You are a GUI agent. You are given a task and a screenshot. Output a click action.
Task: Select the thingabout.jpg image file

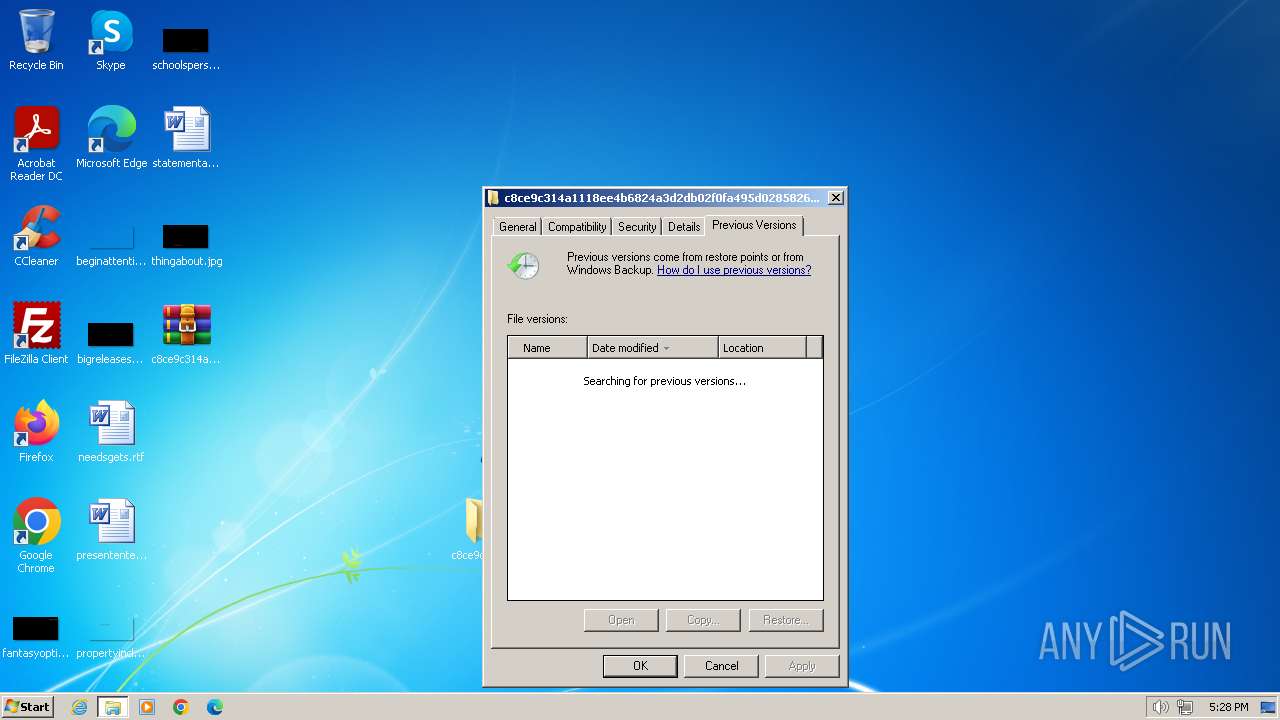tap(186, 245)
